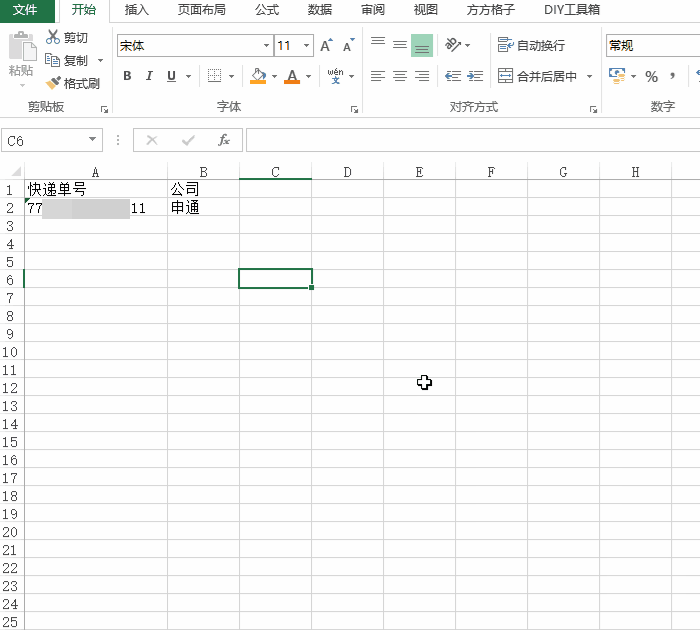The width and height of the screenshot is (700, 630).
Task: Toggle italic formatting
Action: click(x=149, y=76)
